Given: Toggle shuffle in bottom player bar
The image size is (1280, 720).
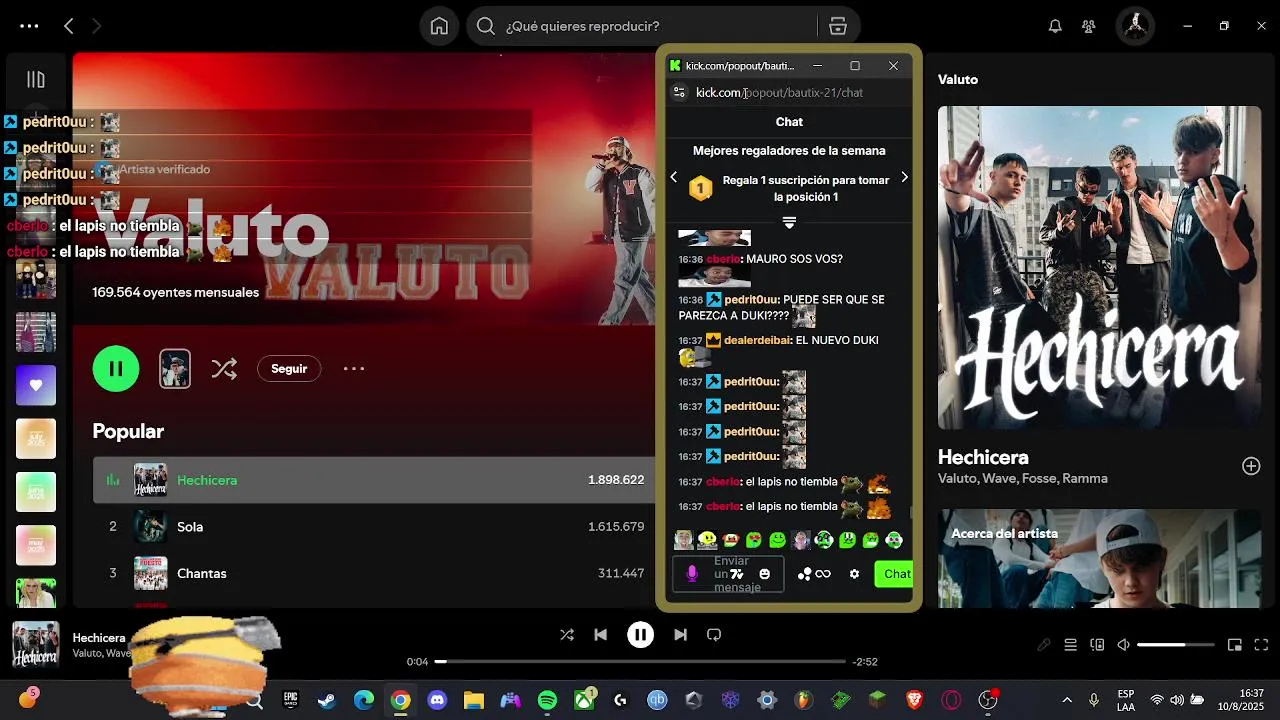Looking at the screenshot, I should [567, 635].
